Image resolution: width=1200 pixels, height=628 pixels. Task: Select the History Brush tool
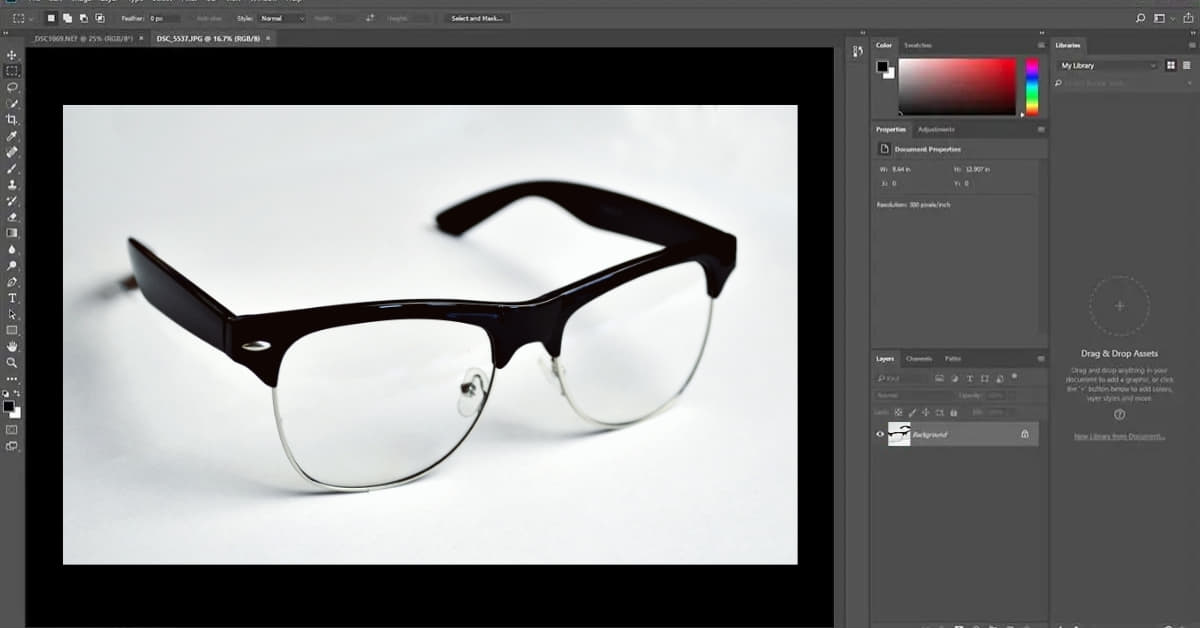[12, 200]
